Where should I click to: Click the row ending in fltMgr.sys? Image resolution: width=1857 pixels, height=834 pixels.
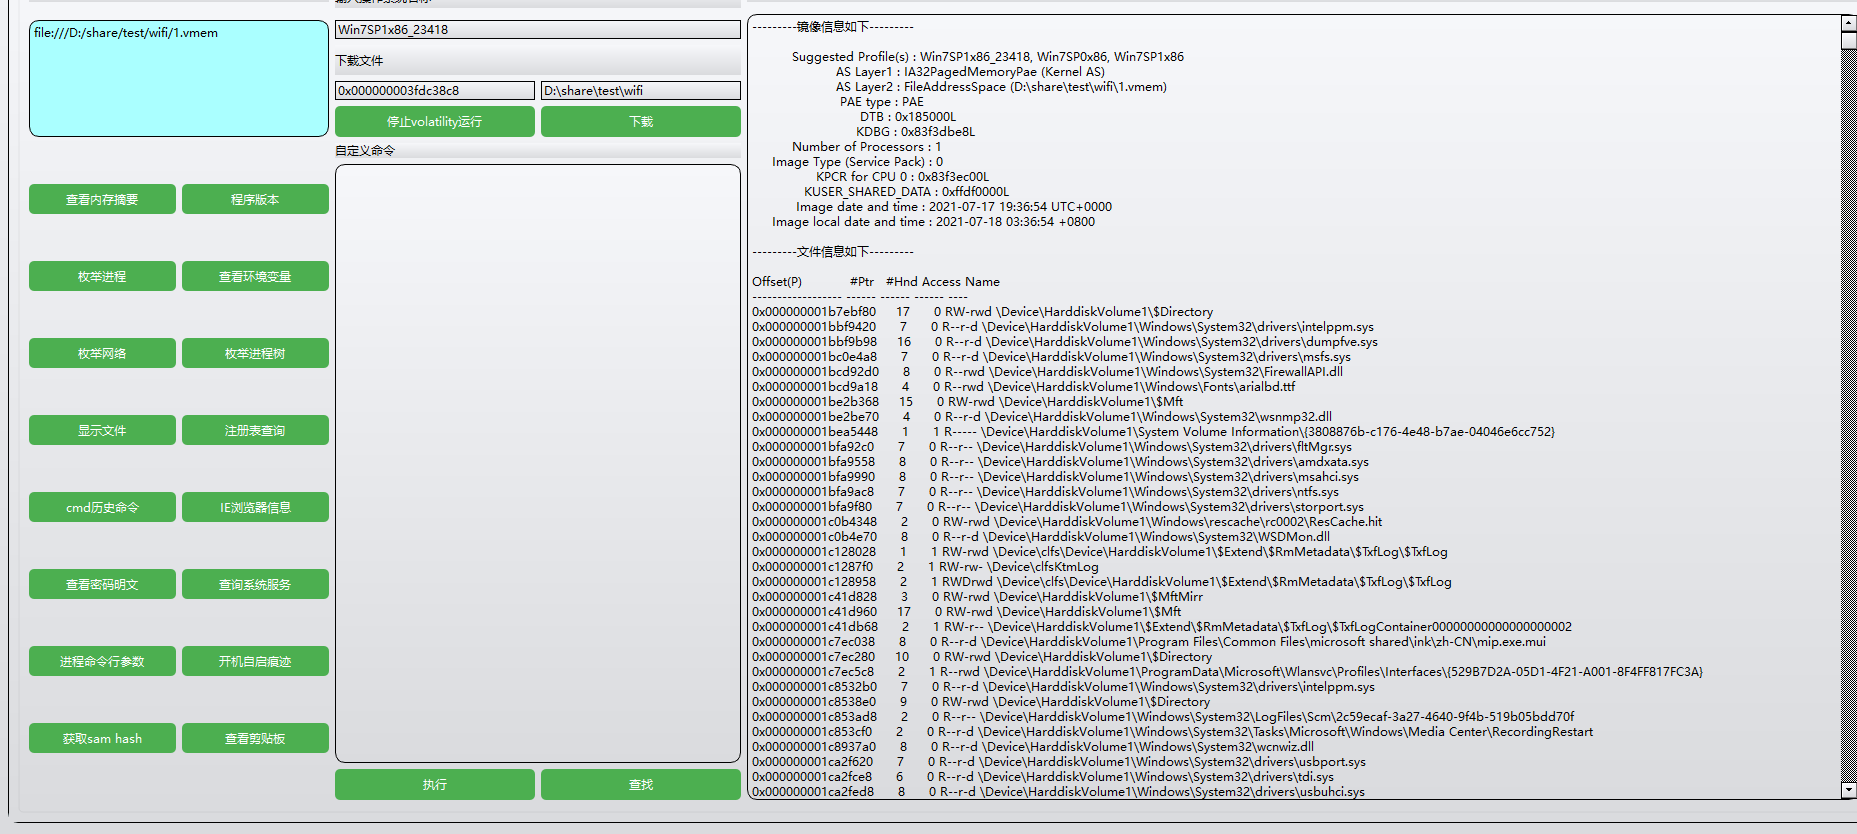(x=1052, y=447)
